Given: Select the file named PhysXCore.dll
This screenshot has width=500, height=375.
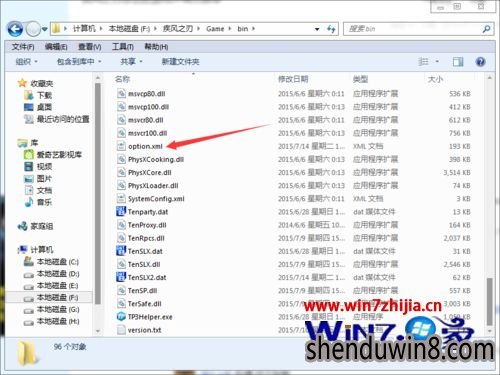Looking at the screenshot, I should [x=150, y=173].
